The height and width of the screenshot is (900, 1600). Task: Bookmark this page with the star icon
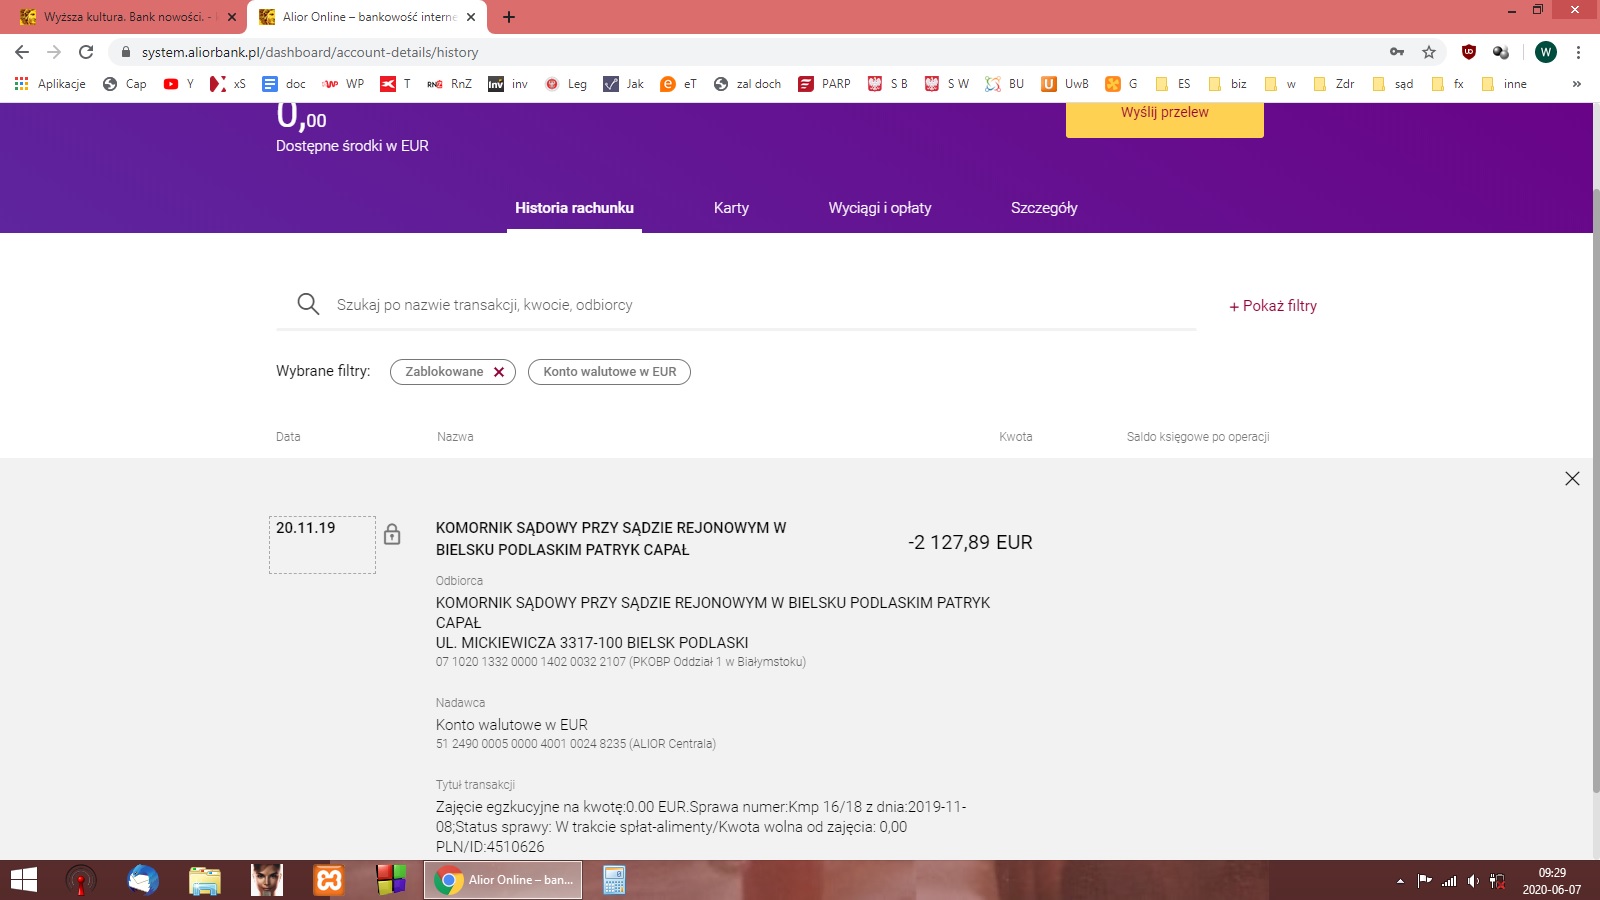coord(1429,52)
